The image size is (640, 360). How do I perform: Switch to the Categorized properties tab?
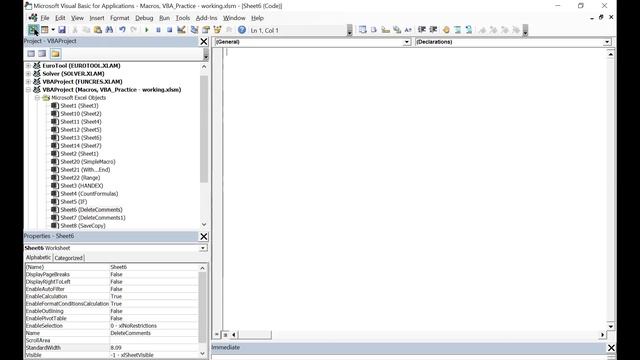(69, 258)
